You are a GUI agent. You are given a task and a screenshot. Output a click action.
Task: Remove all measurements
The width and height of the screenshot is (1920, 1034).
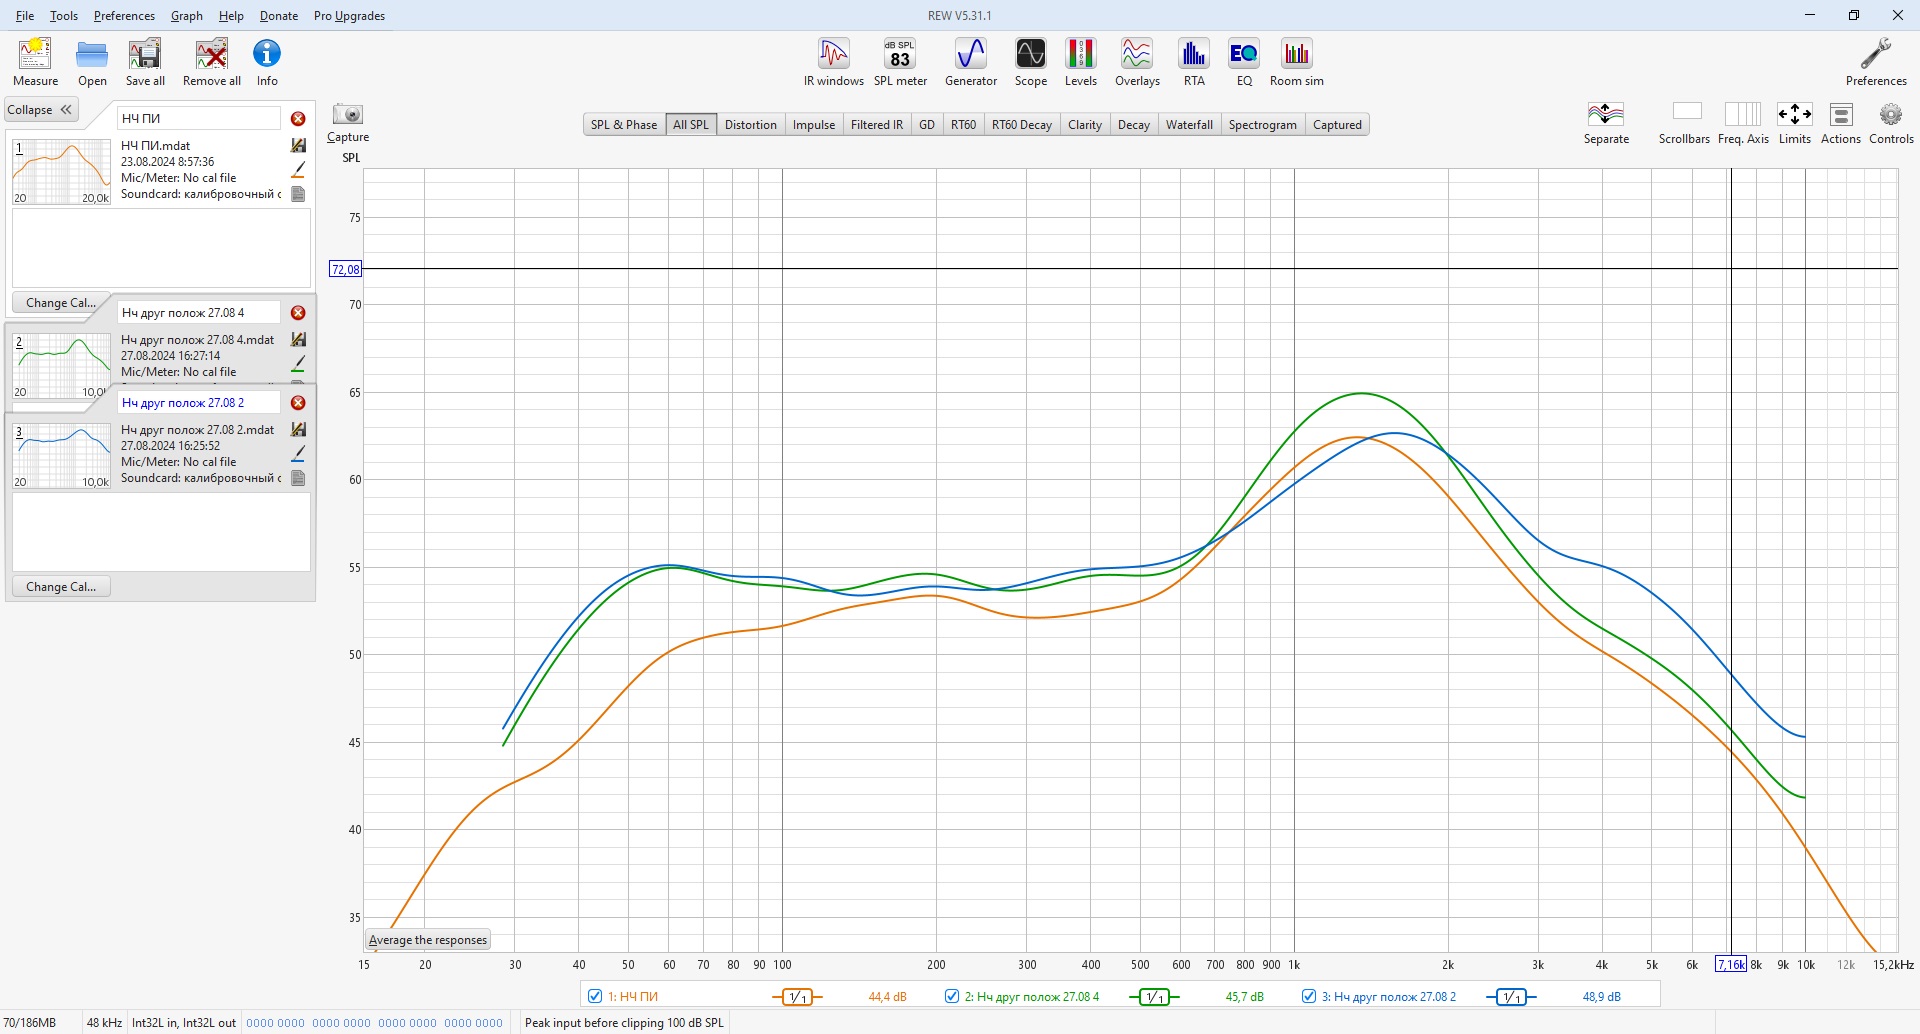pyautogui.click(x=211, y=62)
